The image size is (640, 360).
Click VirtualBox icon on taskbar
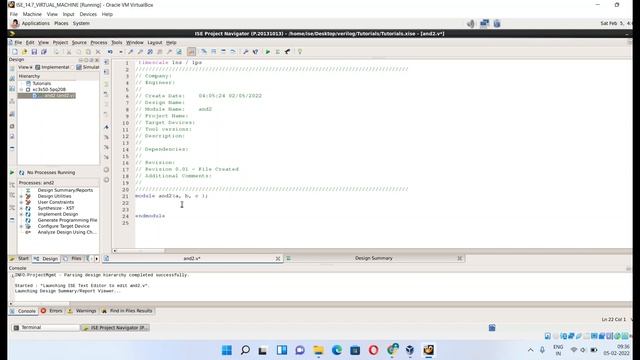[x=410, y=350]
